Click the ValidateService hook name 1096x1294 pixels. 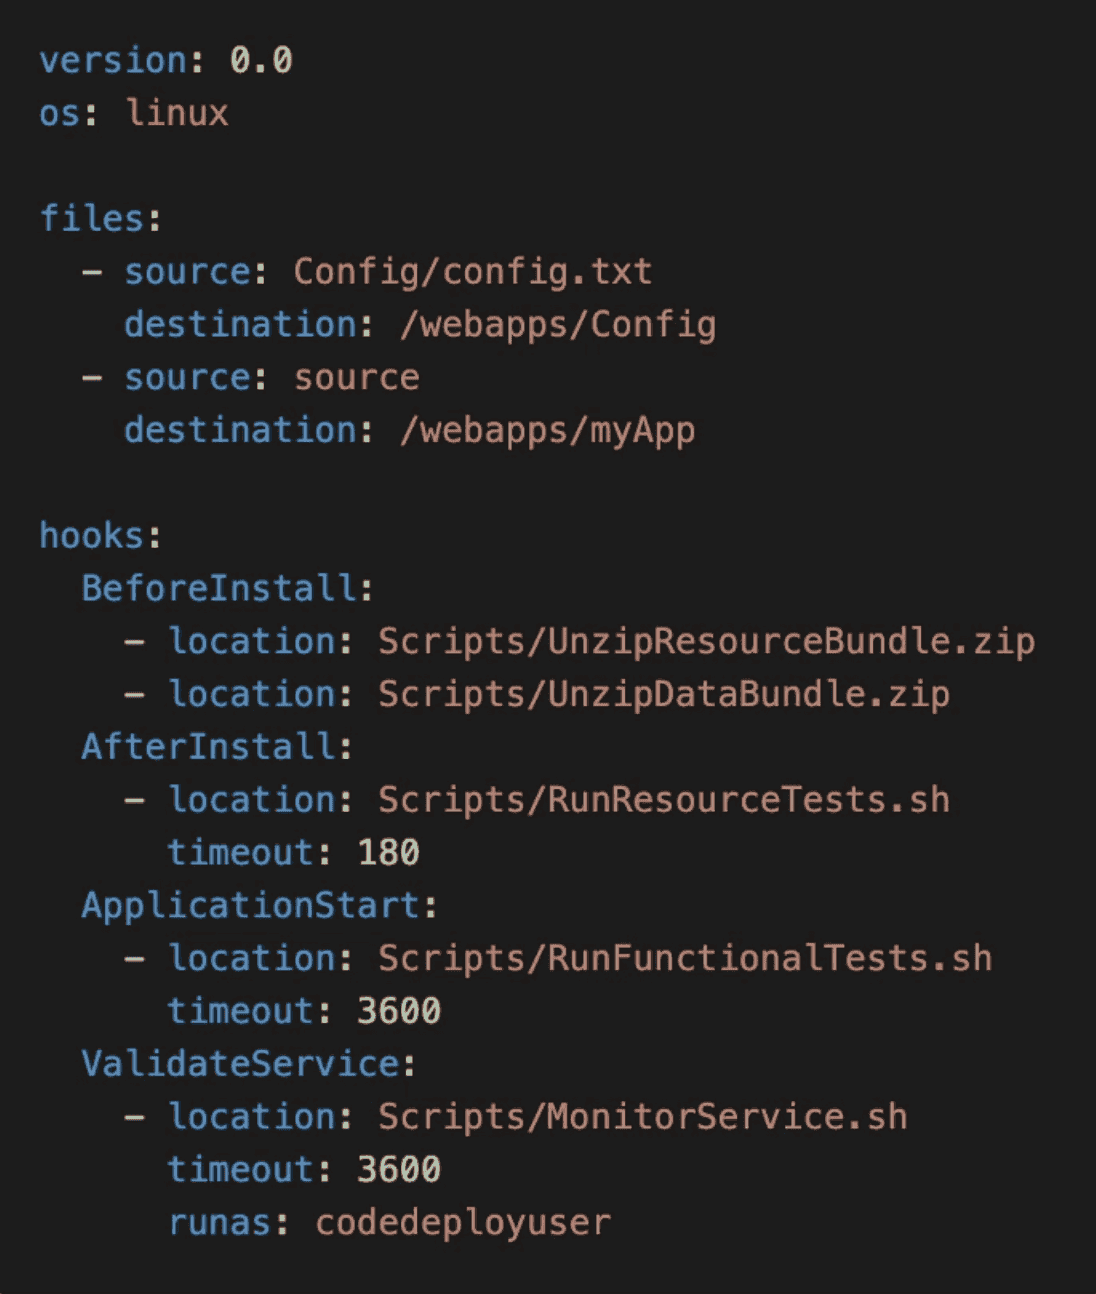pyautogui.click(x=241, y=1064)
